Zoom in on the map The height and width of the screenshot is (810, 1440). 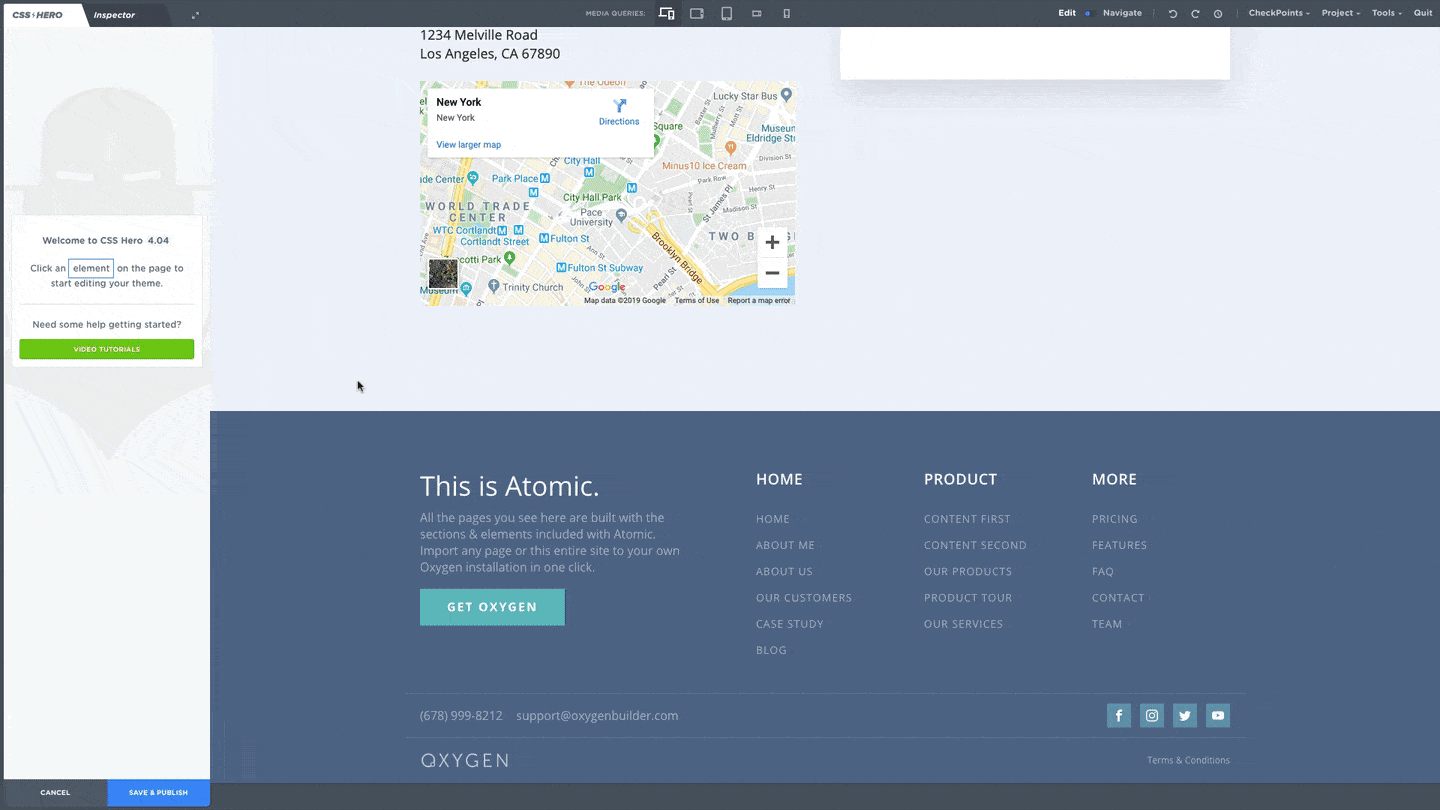pyautogui.click(x=772, y=243)
